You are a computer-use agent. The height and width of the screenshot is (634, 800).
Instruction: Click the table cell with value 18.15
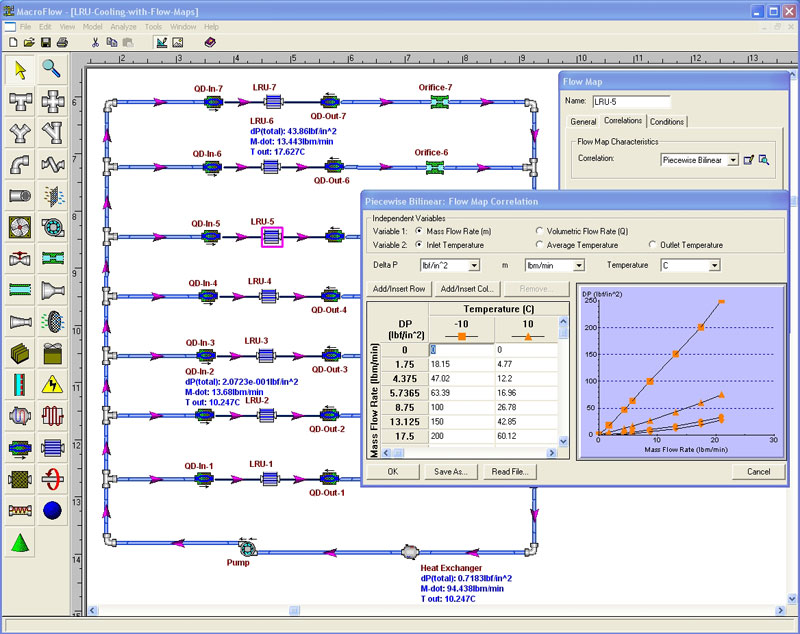(462, 364)
